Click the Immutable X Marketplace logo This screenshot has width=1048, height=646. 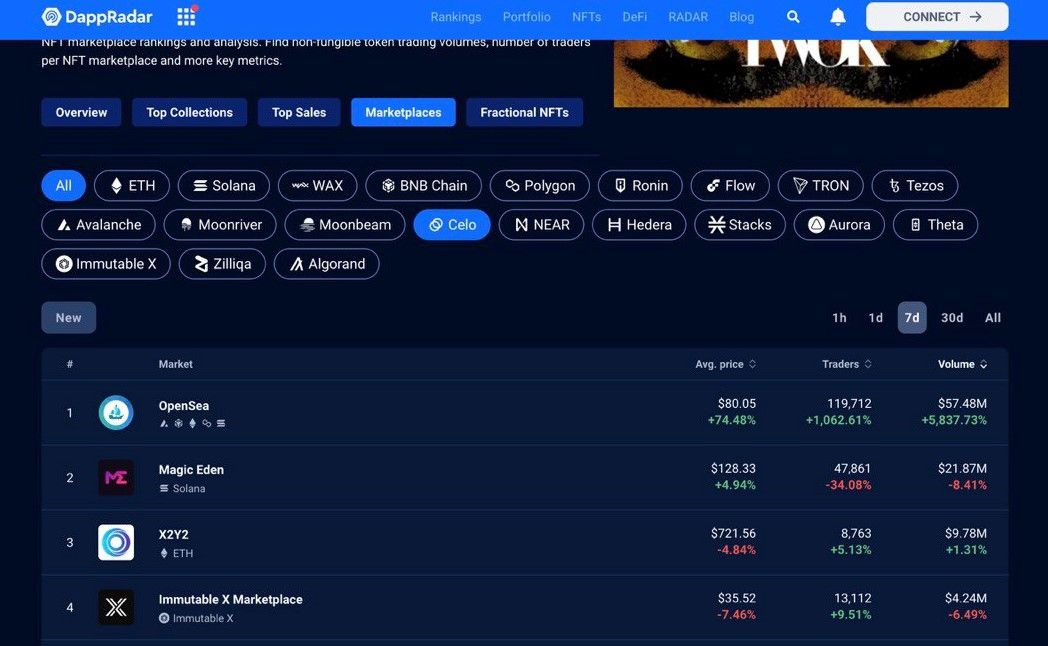point(116,607)
